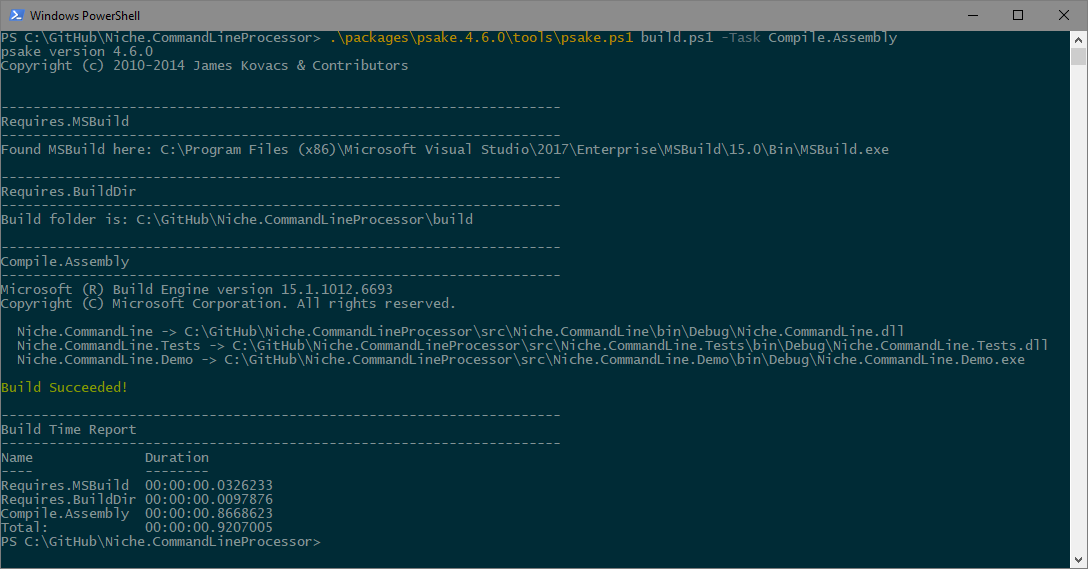The width and height of the screenshot is (1088, 569).
Task: Click the duration 00:00:00.0097876
Action: [x=209, y=500]
